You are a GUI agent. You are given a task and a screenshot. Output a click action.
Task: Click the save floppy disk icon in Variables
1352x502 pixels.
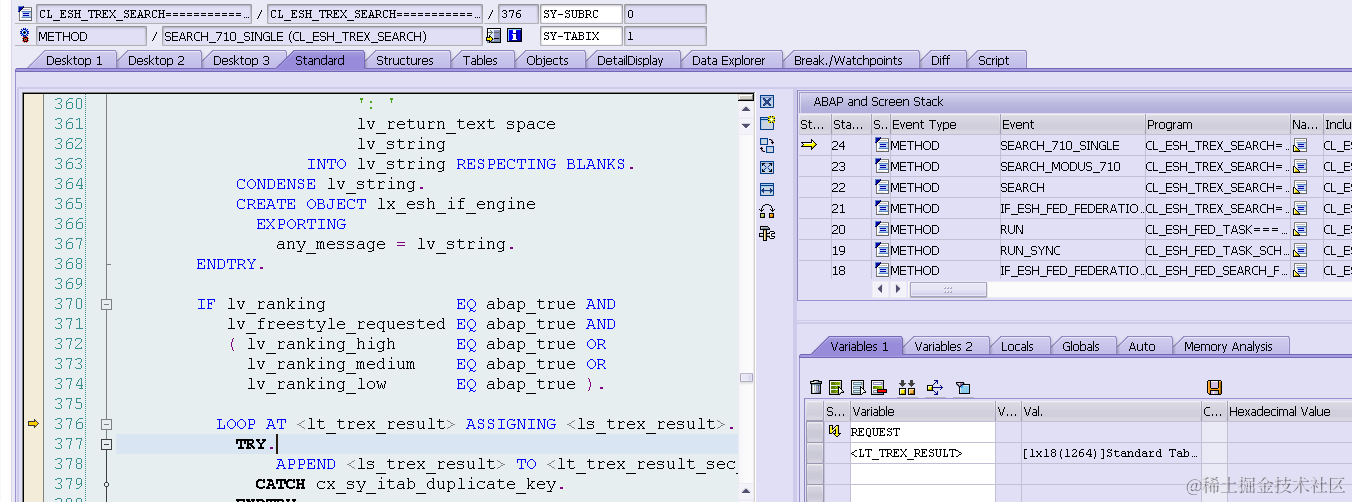click(1215, 388)
